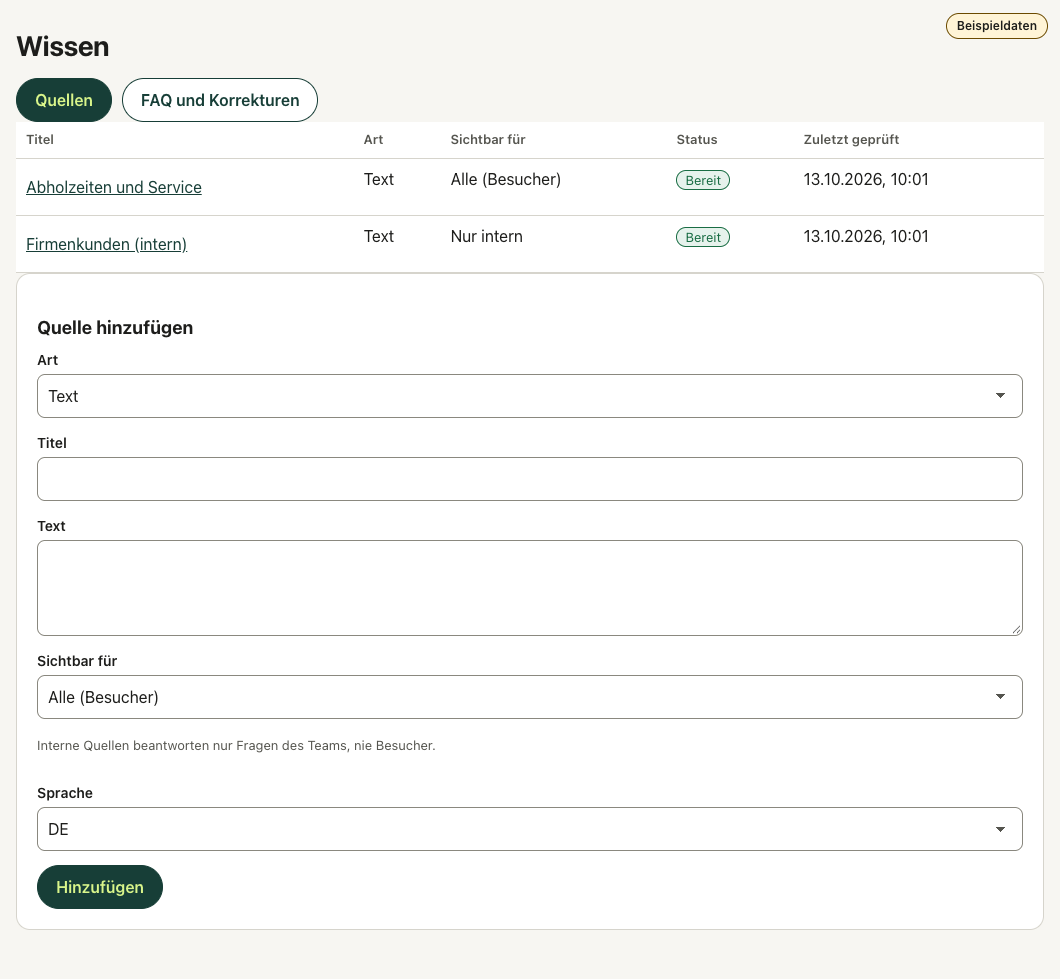Click the arrow icon of Art select

pyautogui.click(x=1001, y=396)
